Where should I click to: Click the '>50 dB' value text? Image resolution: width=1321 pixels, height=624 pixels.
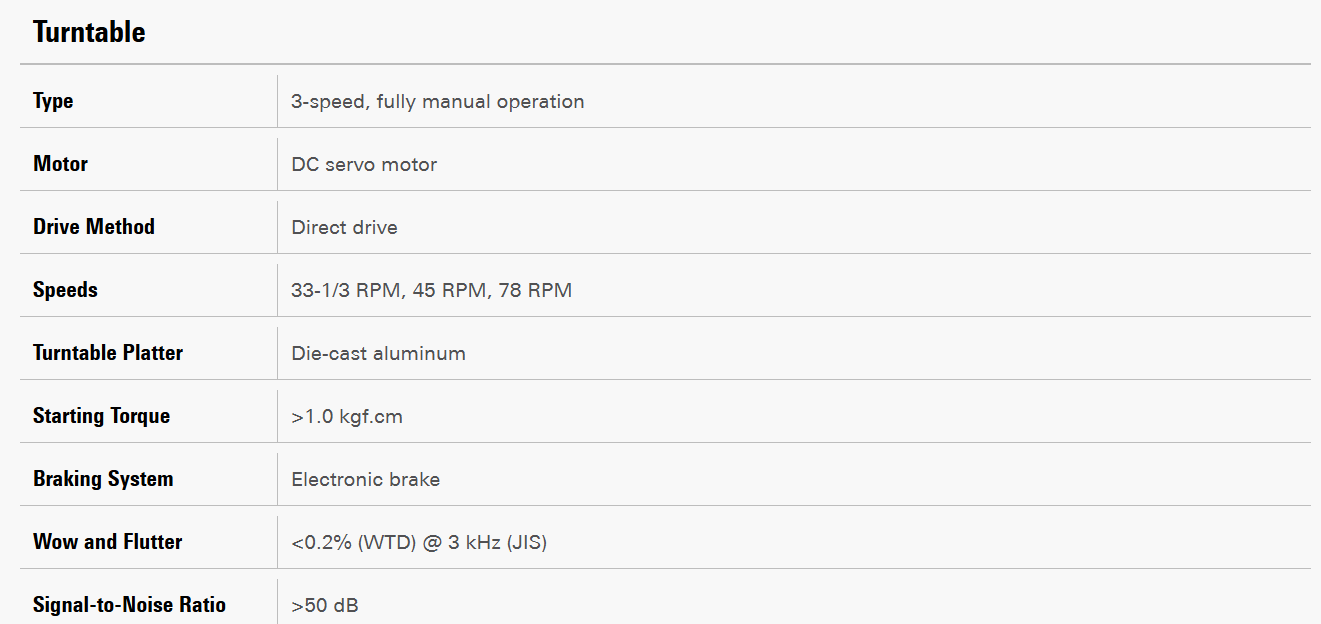pyautogui.click(x=325, y=605)
